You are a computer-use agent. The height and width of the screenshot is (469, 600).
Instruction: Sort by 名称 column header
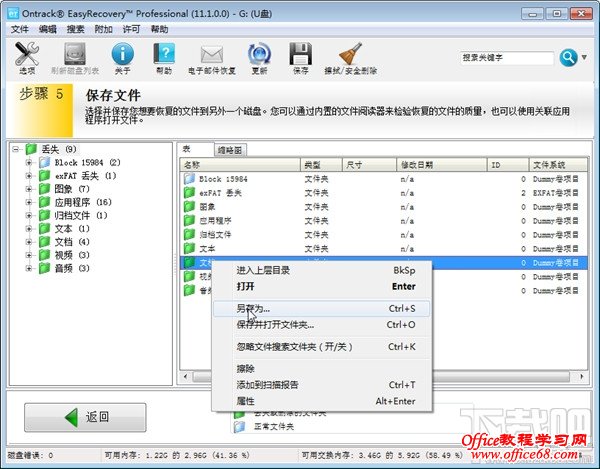(x=240, y=165)
